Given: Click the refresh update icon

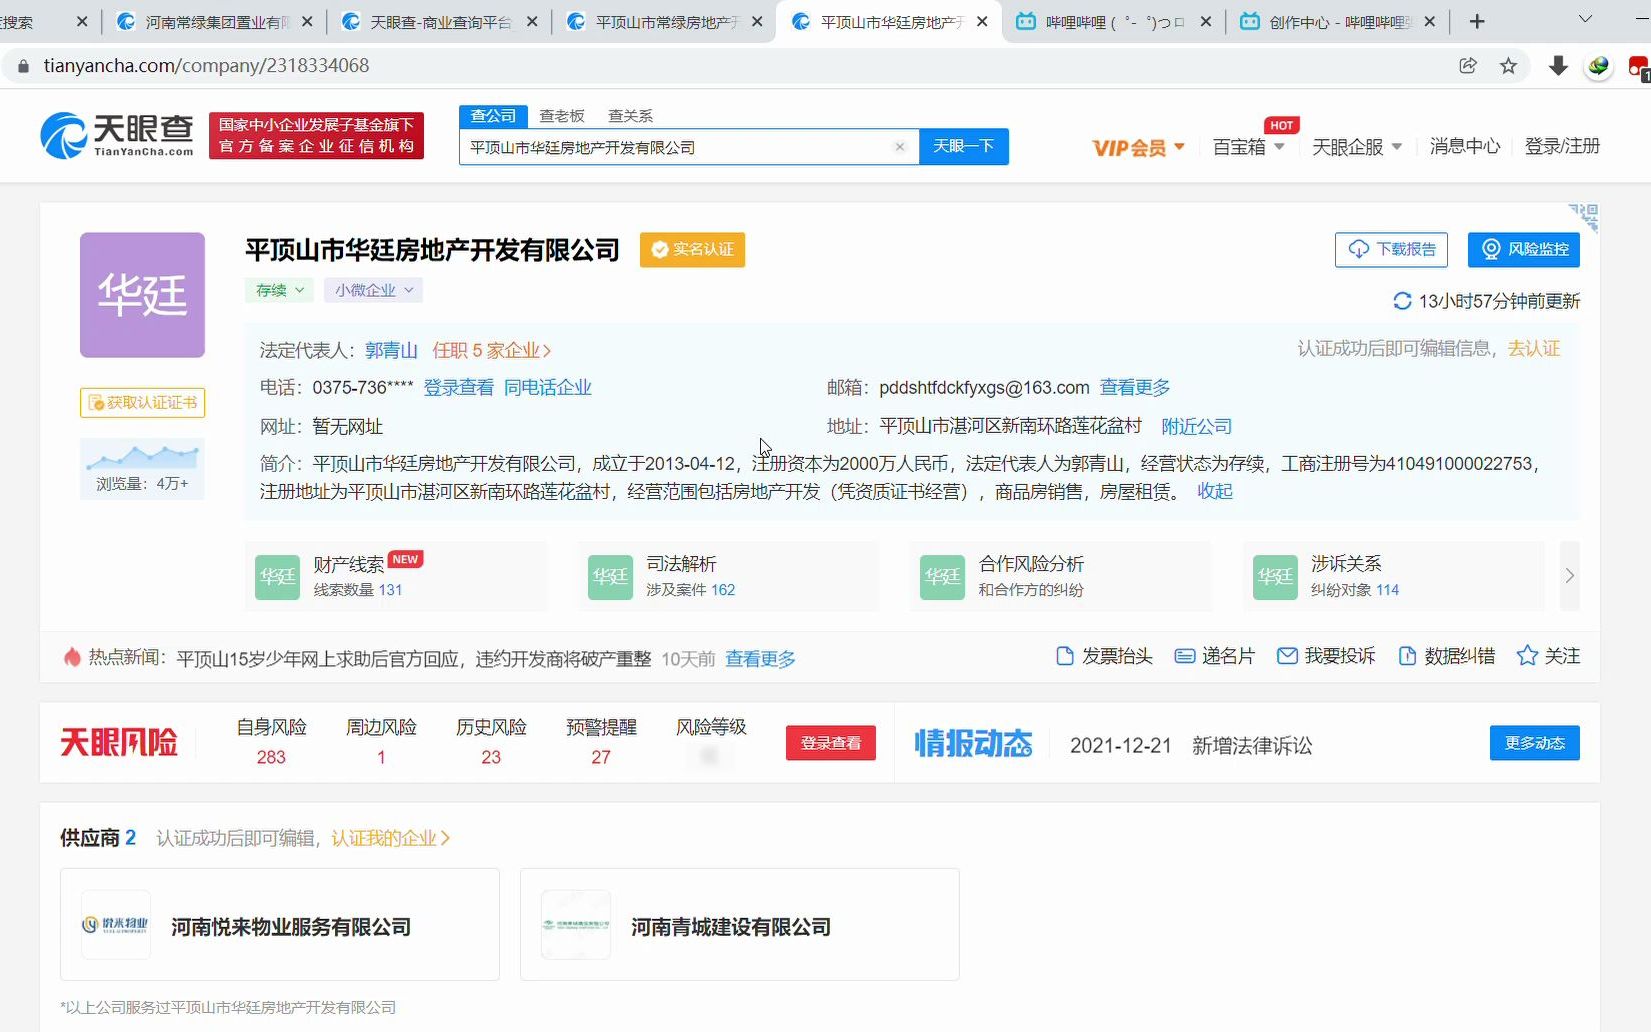Looking at the screenshot, I should [x=1402, y=301].
